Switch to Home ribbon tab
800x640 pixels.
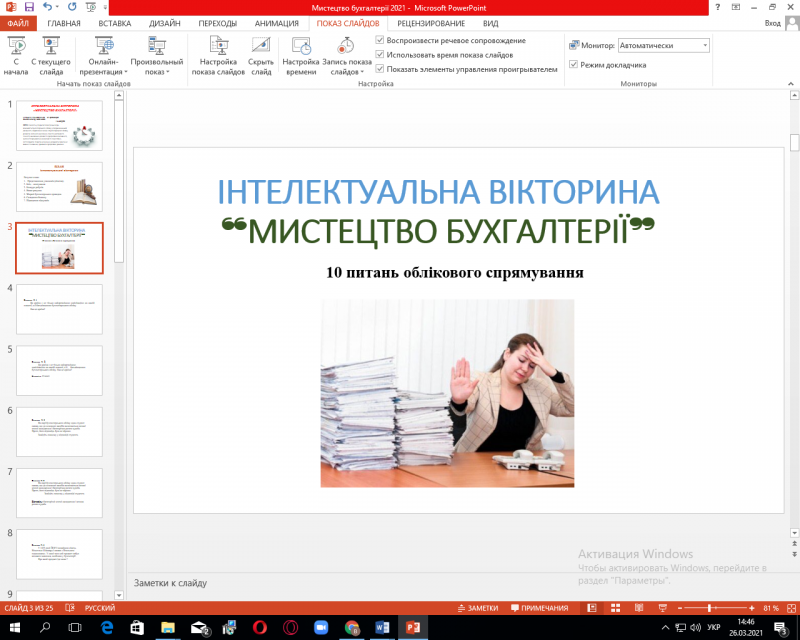[64, 23]
